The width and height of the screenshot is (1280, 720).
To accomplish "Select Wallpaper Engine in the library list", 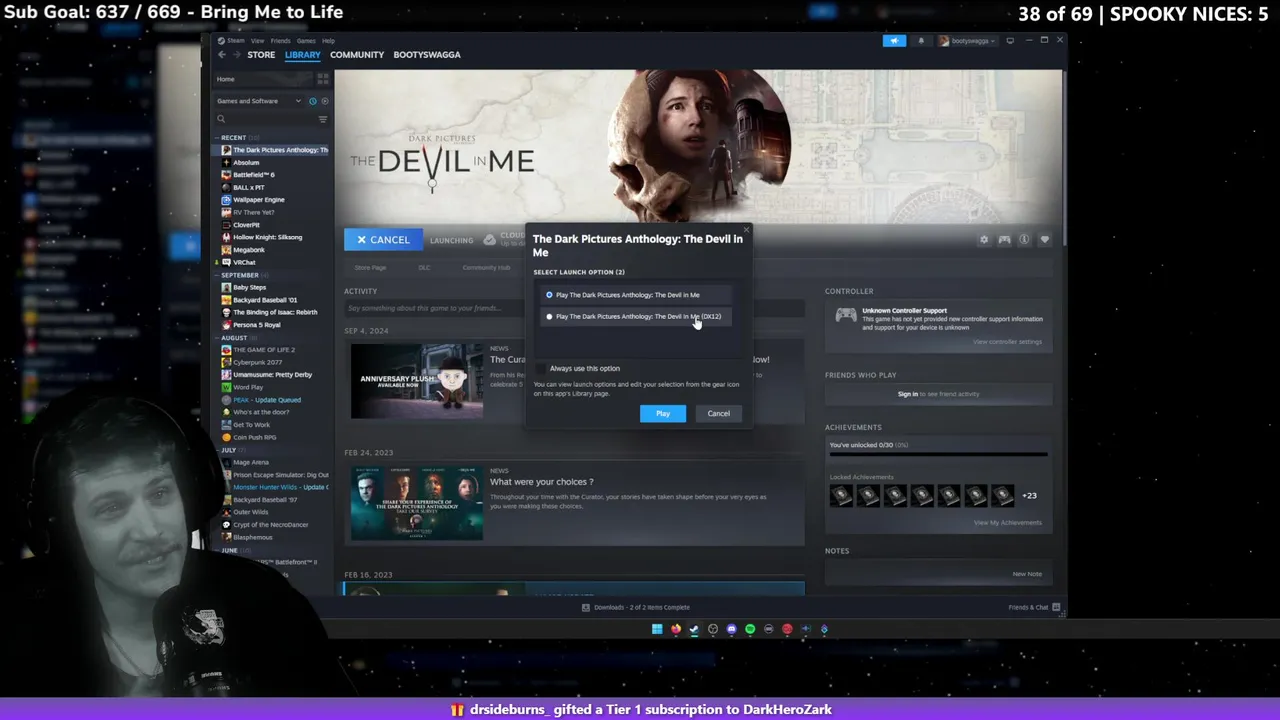I will [258, 200].
